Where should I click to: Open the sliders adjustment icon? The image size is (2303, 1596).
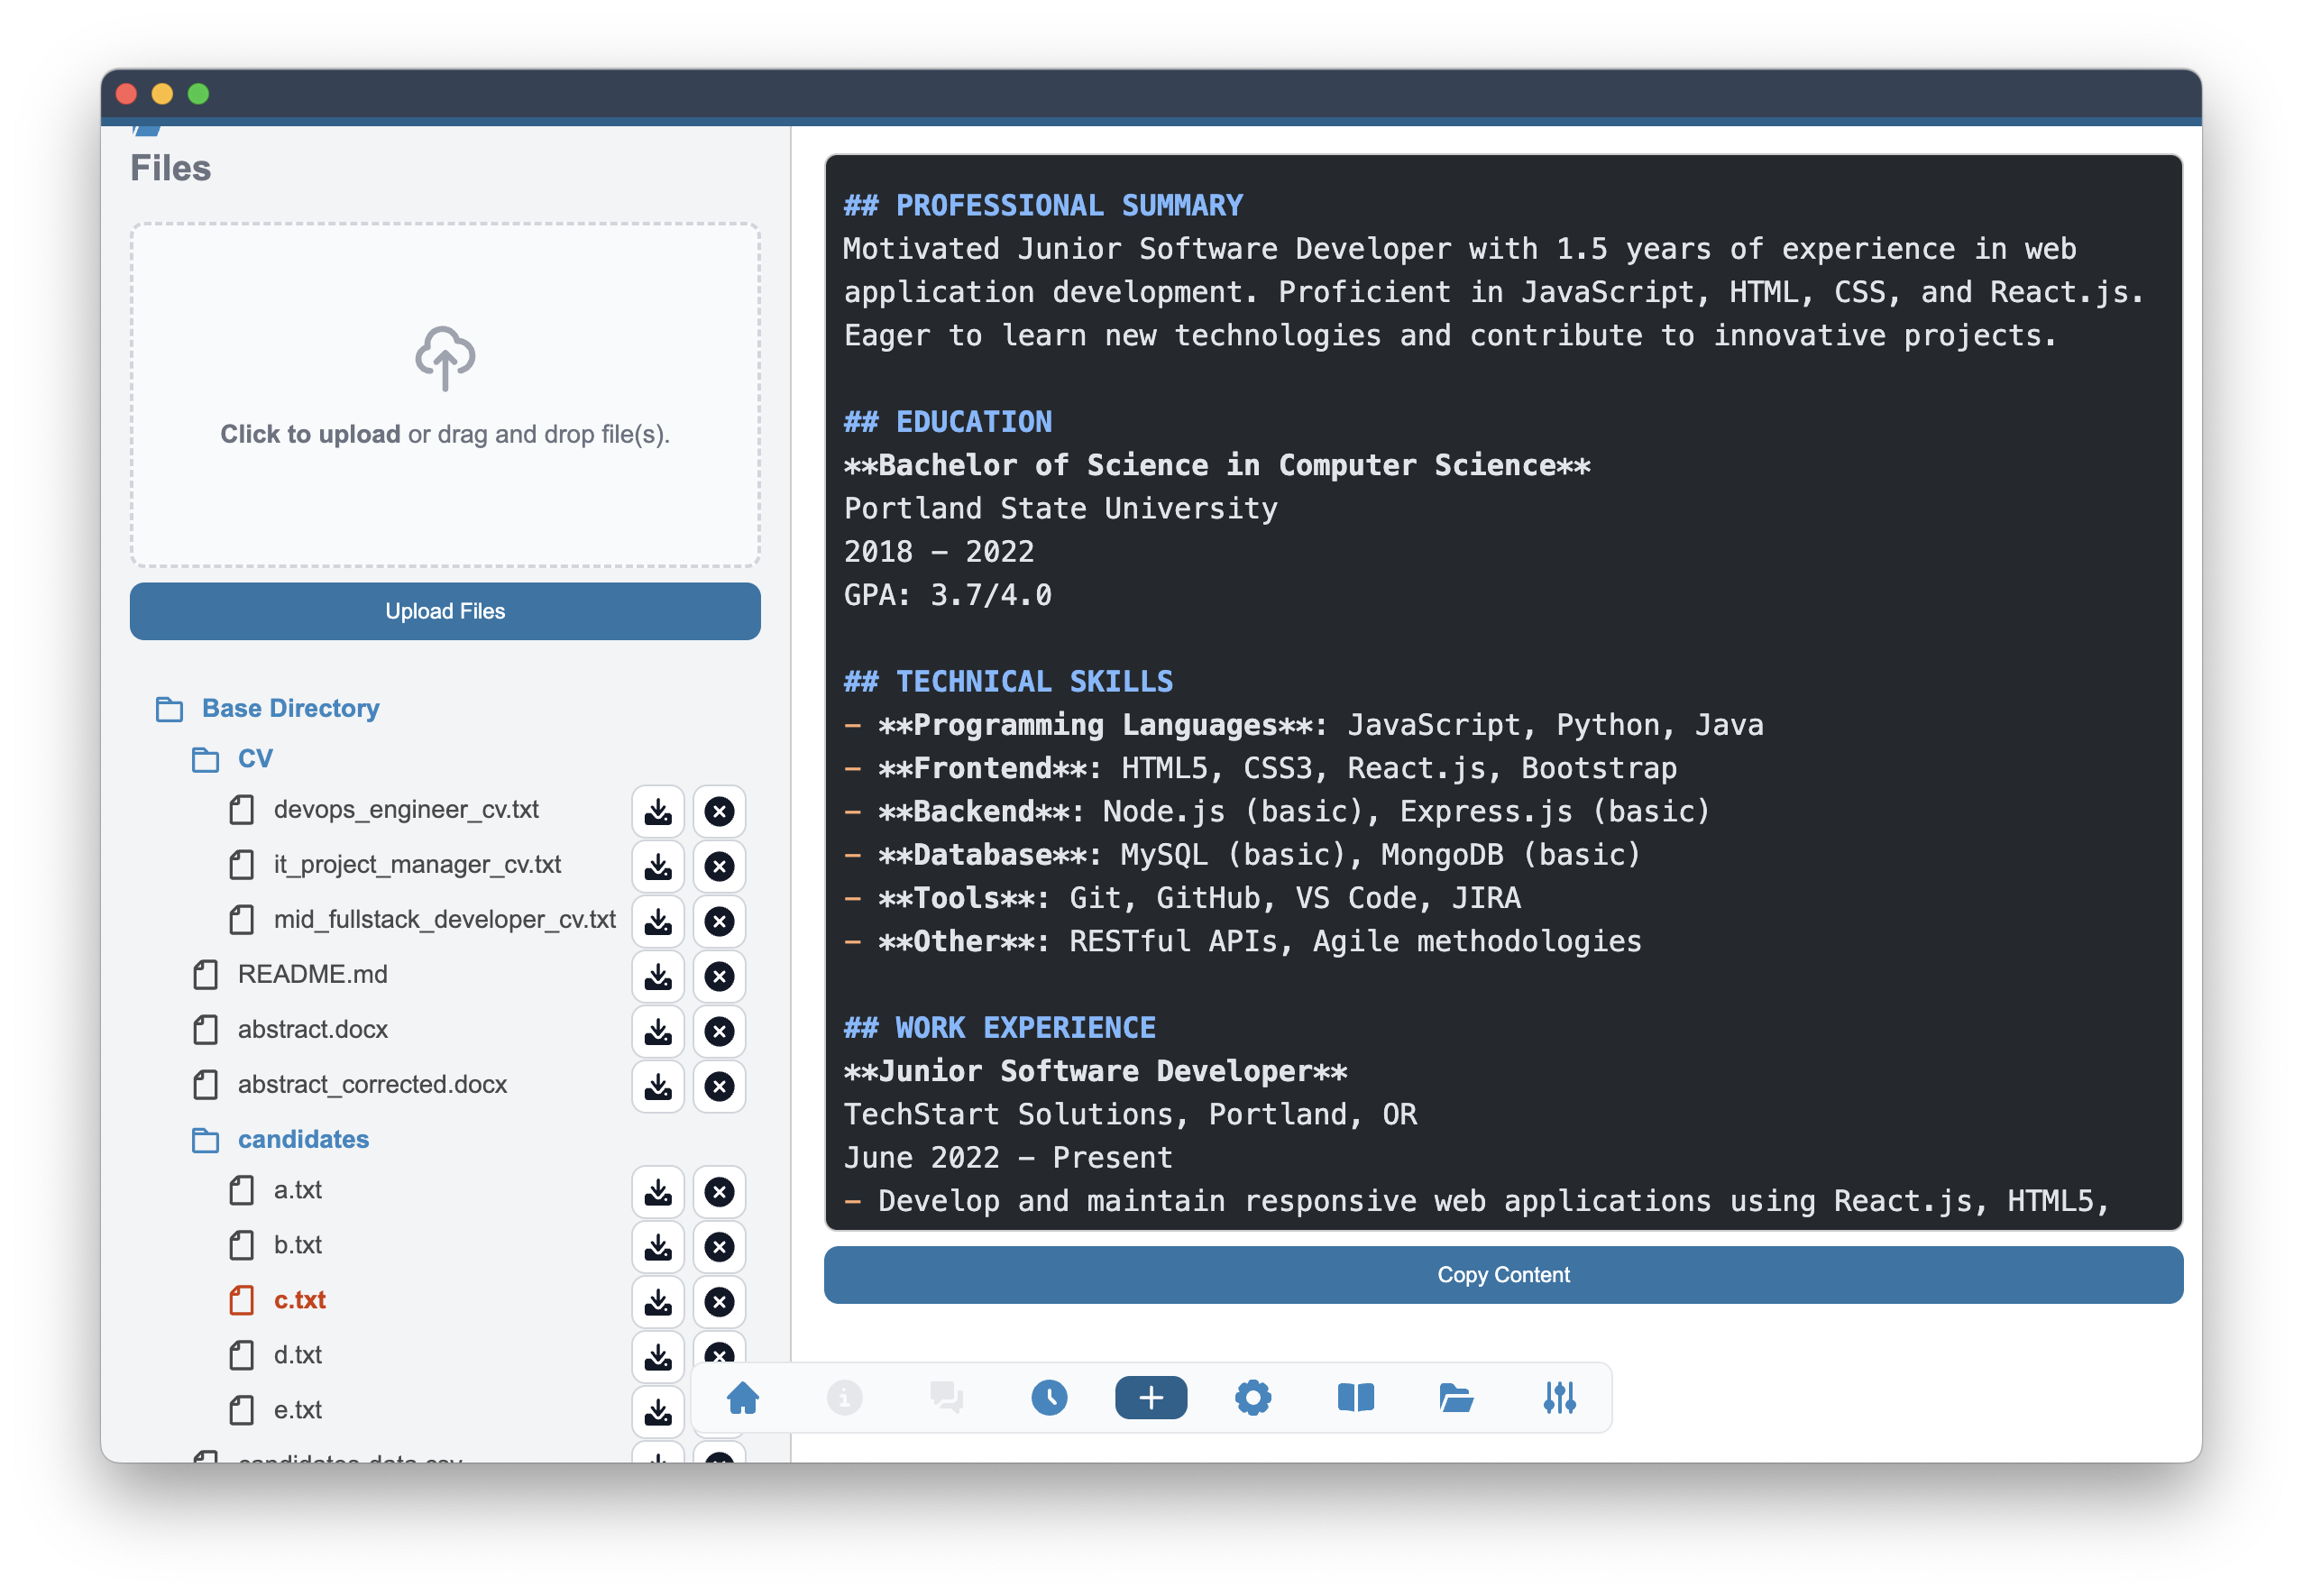(1558, 1397)
